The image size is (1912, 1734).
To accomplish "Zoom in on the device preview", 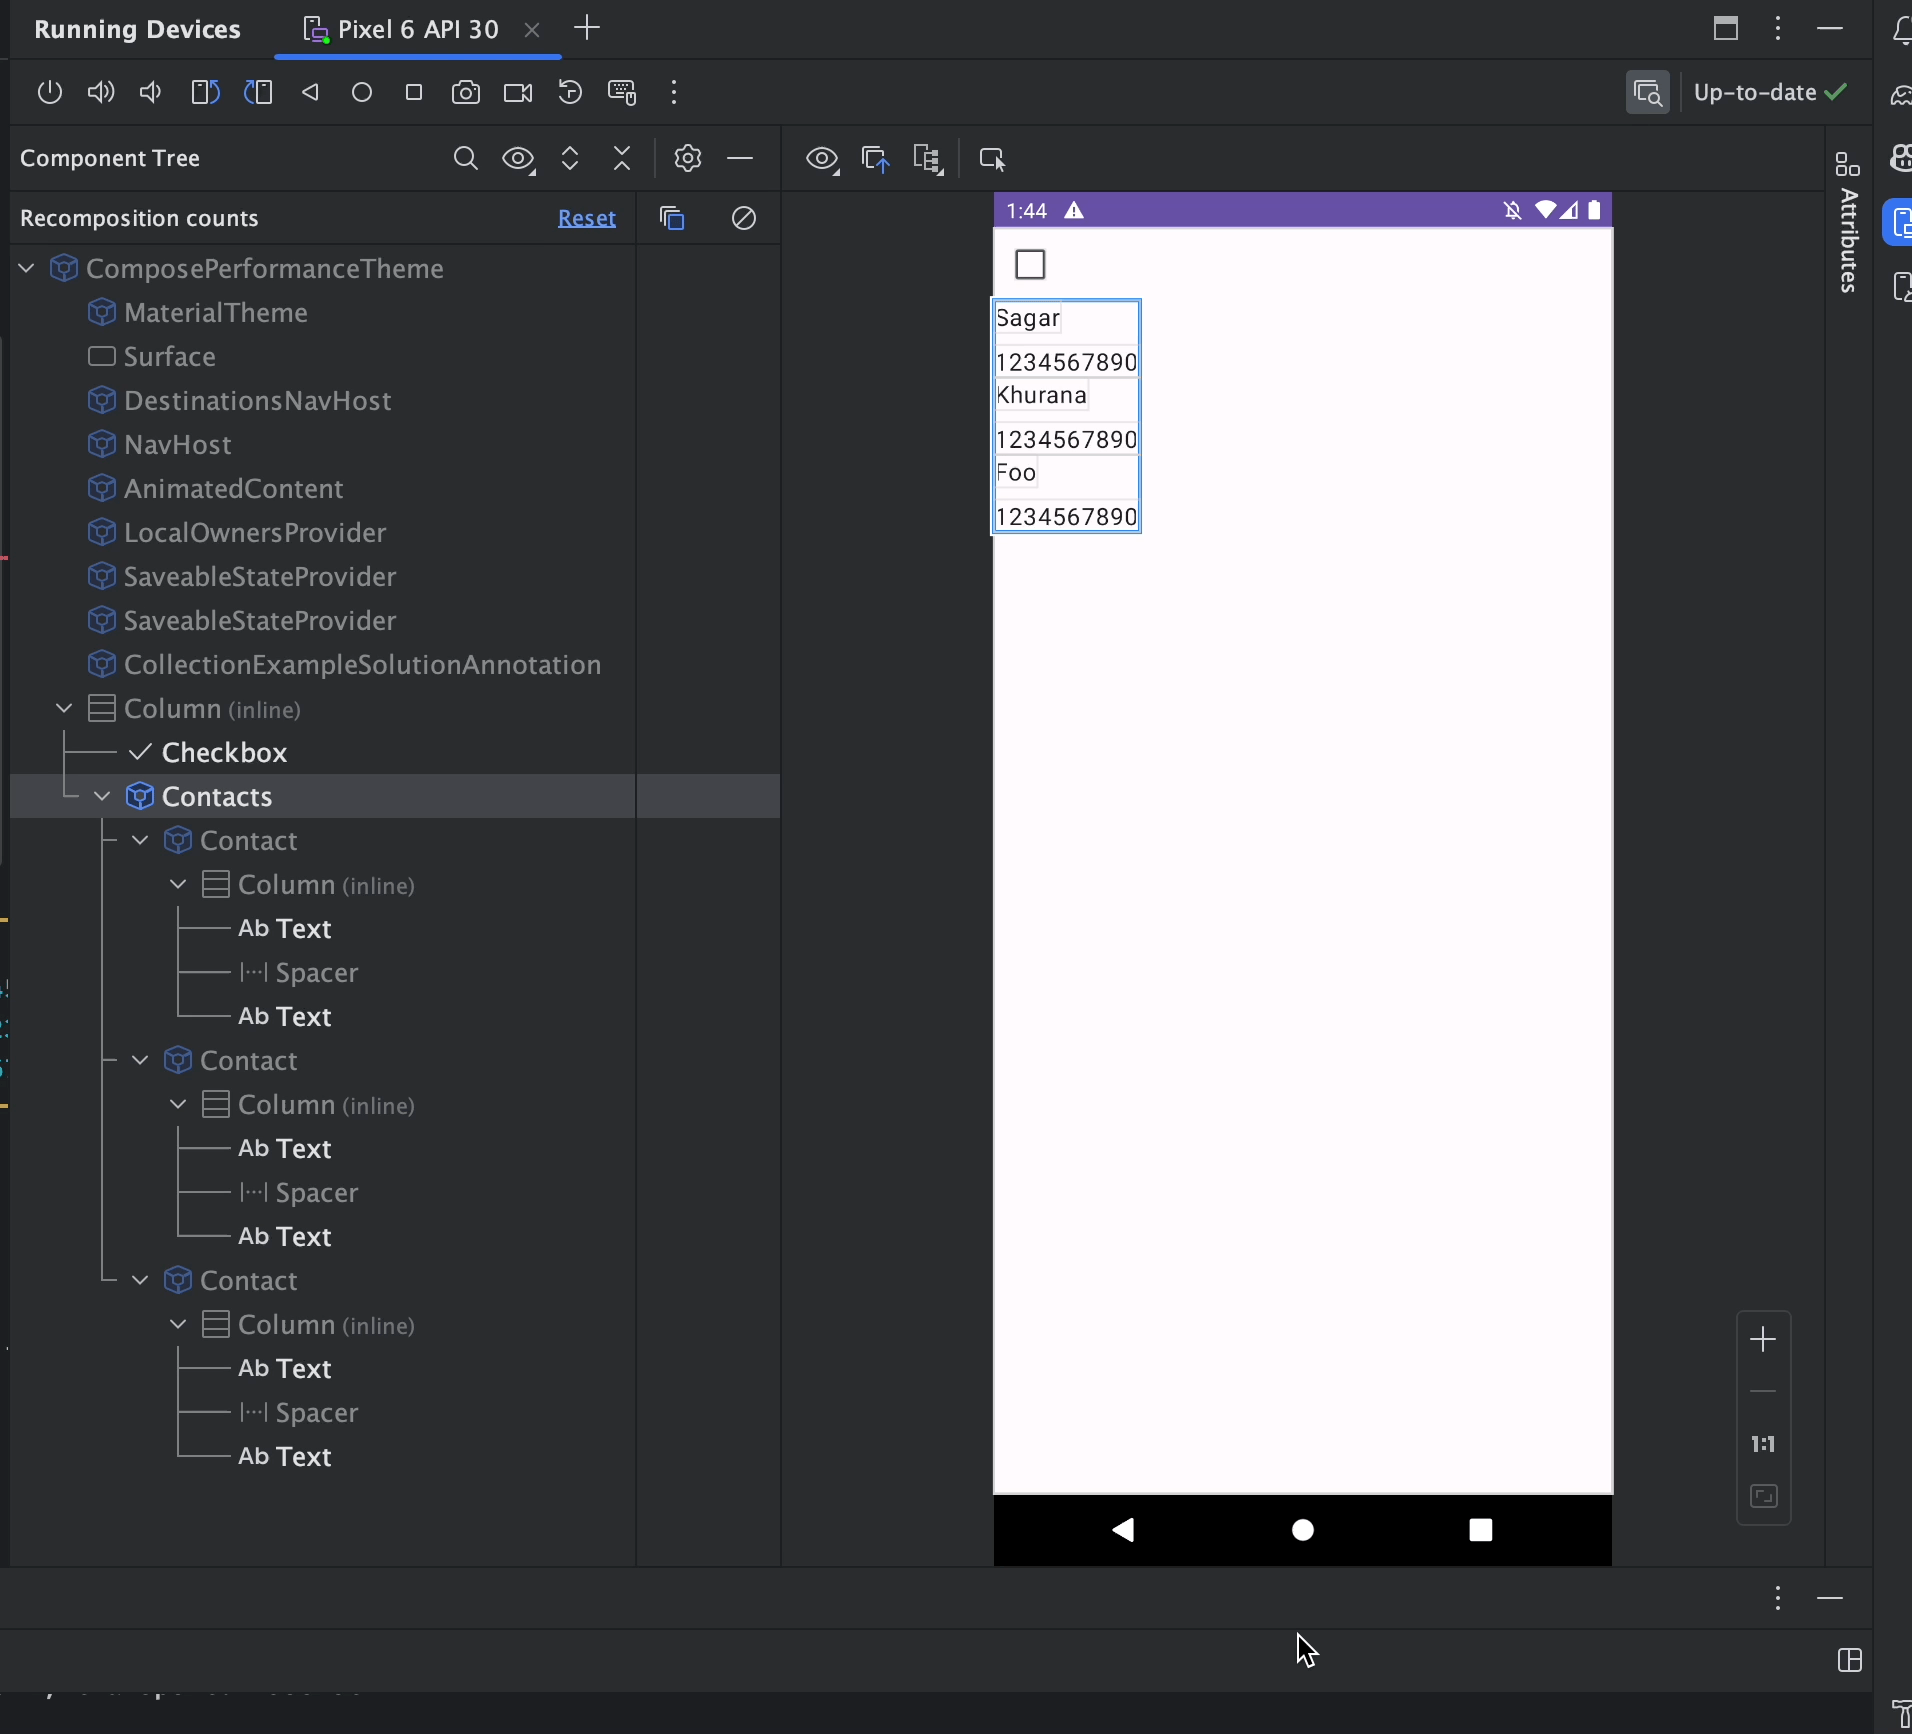I will click(x=1765, y=1339).
